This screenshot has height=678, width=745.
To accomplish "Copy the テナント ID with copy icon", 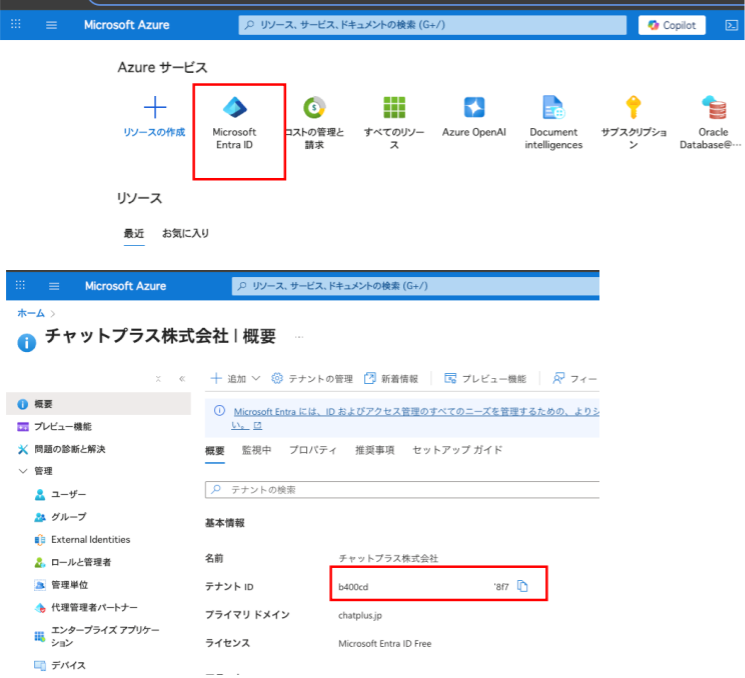I will pos(522,586).
